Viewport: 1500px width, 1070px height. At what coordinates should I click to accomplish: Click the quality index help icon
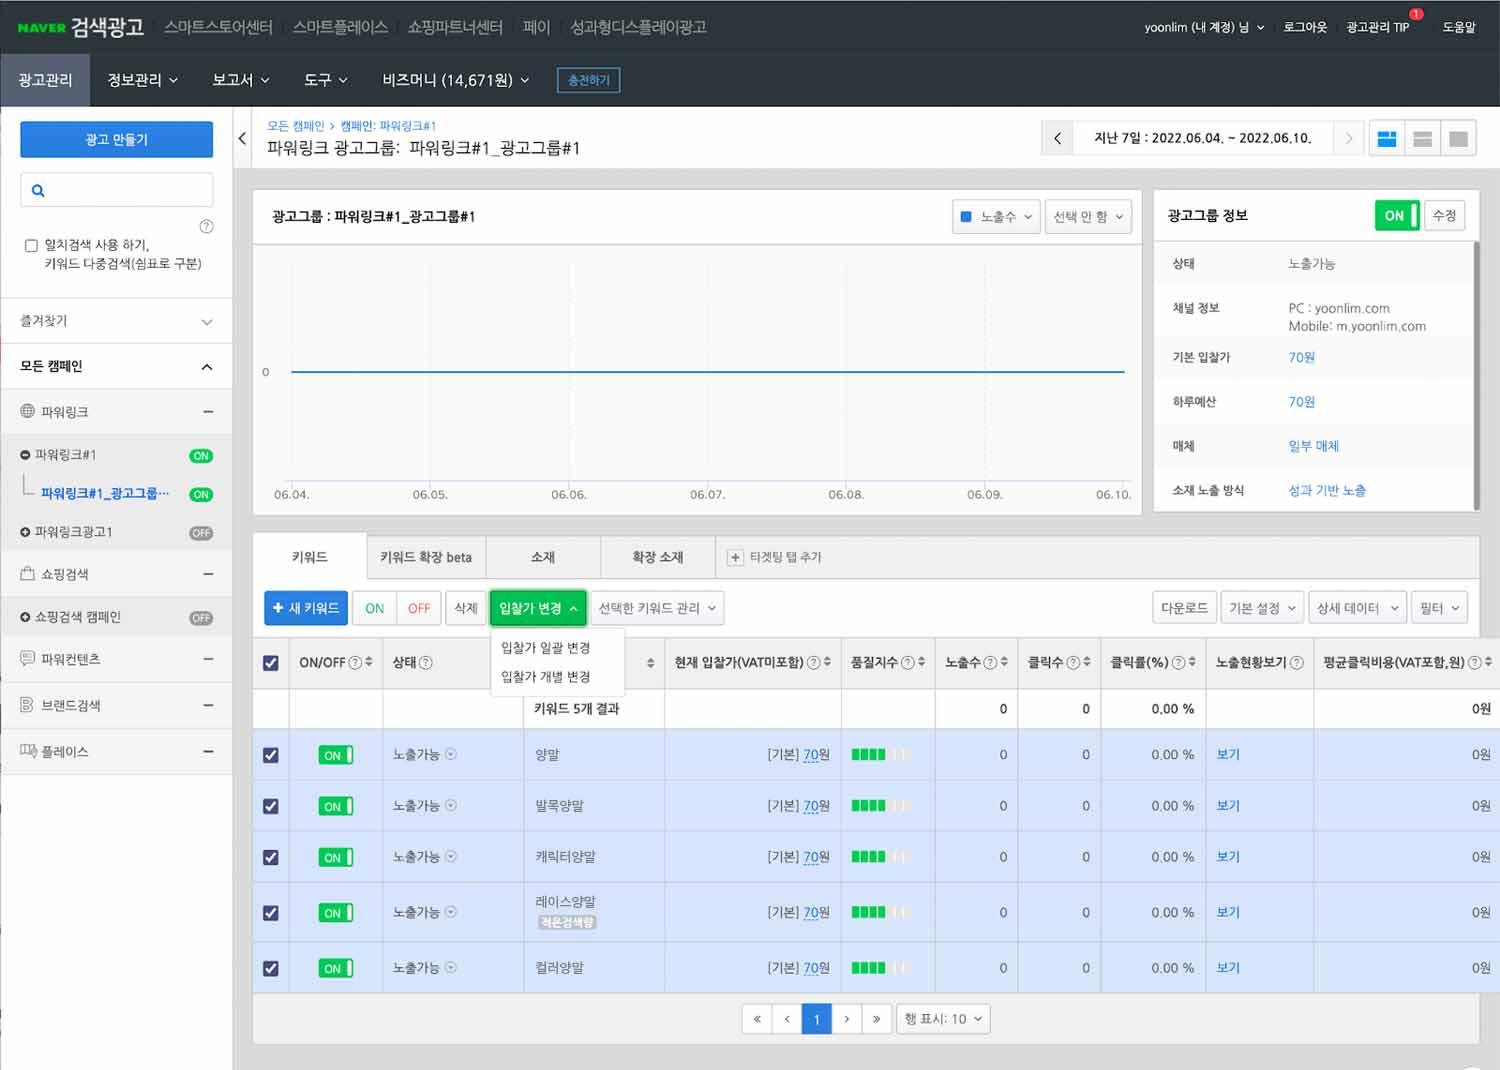[907, 662]
